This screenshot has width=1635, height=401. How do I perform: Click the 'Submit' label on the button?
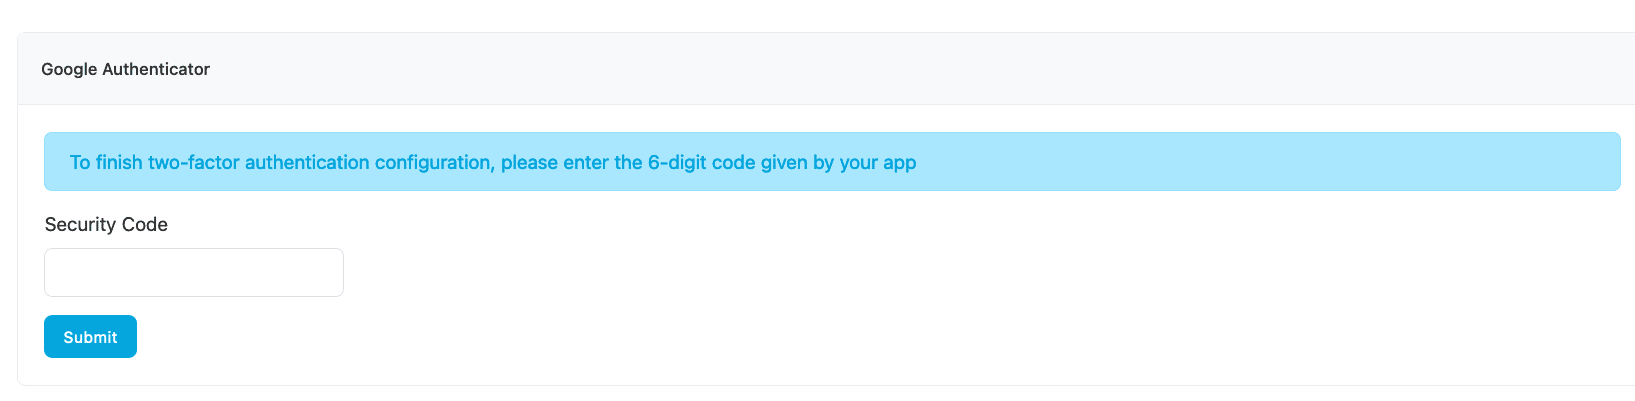[90, 337]
